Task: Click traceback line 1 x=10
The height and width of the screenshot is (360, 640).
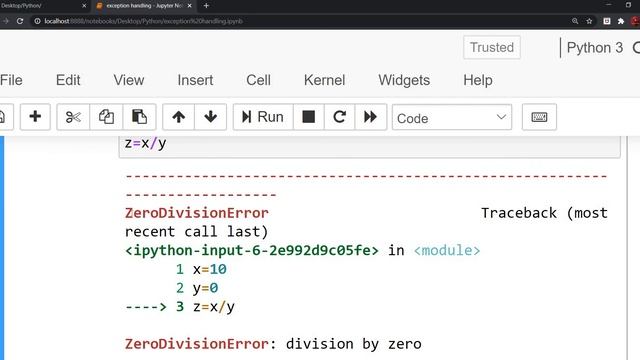Action: (x=201, y=269)
